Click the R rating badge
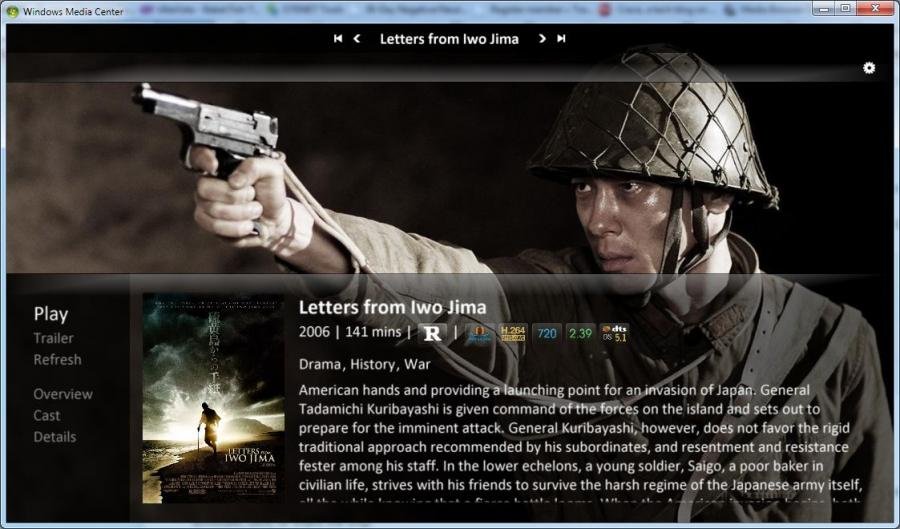 pos(432,333)
